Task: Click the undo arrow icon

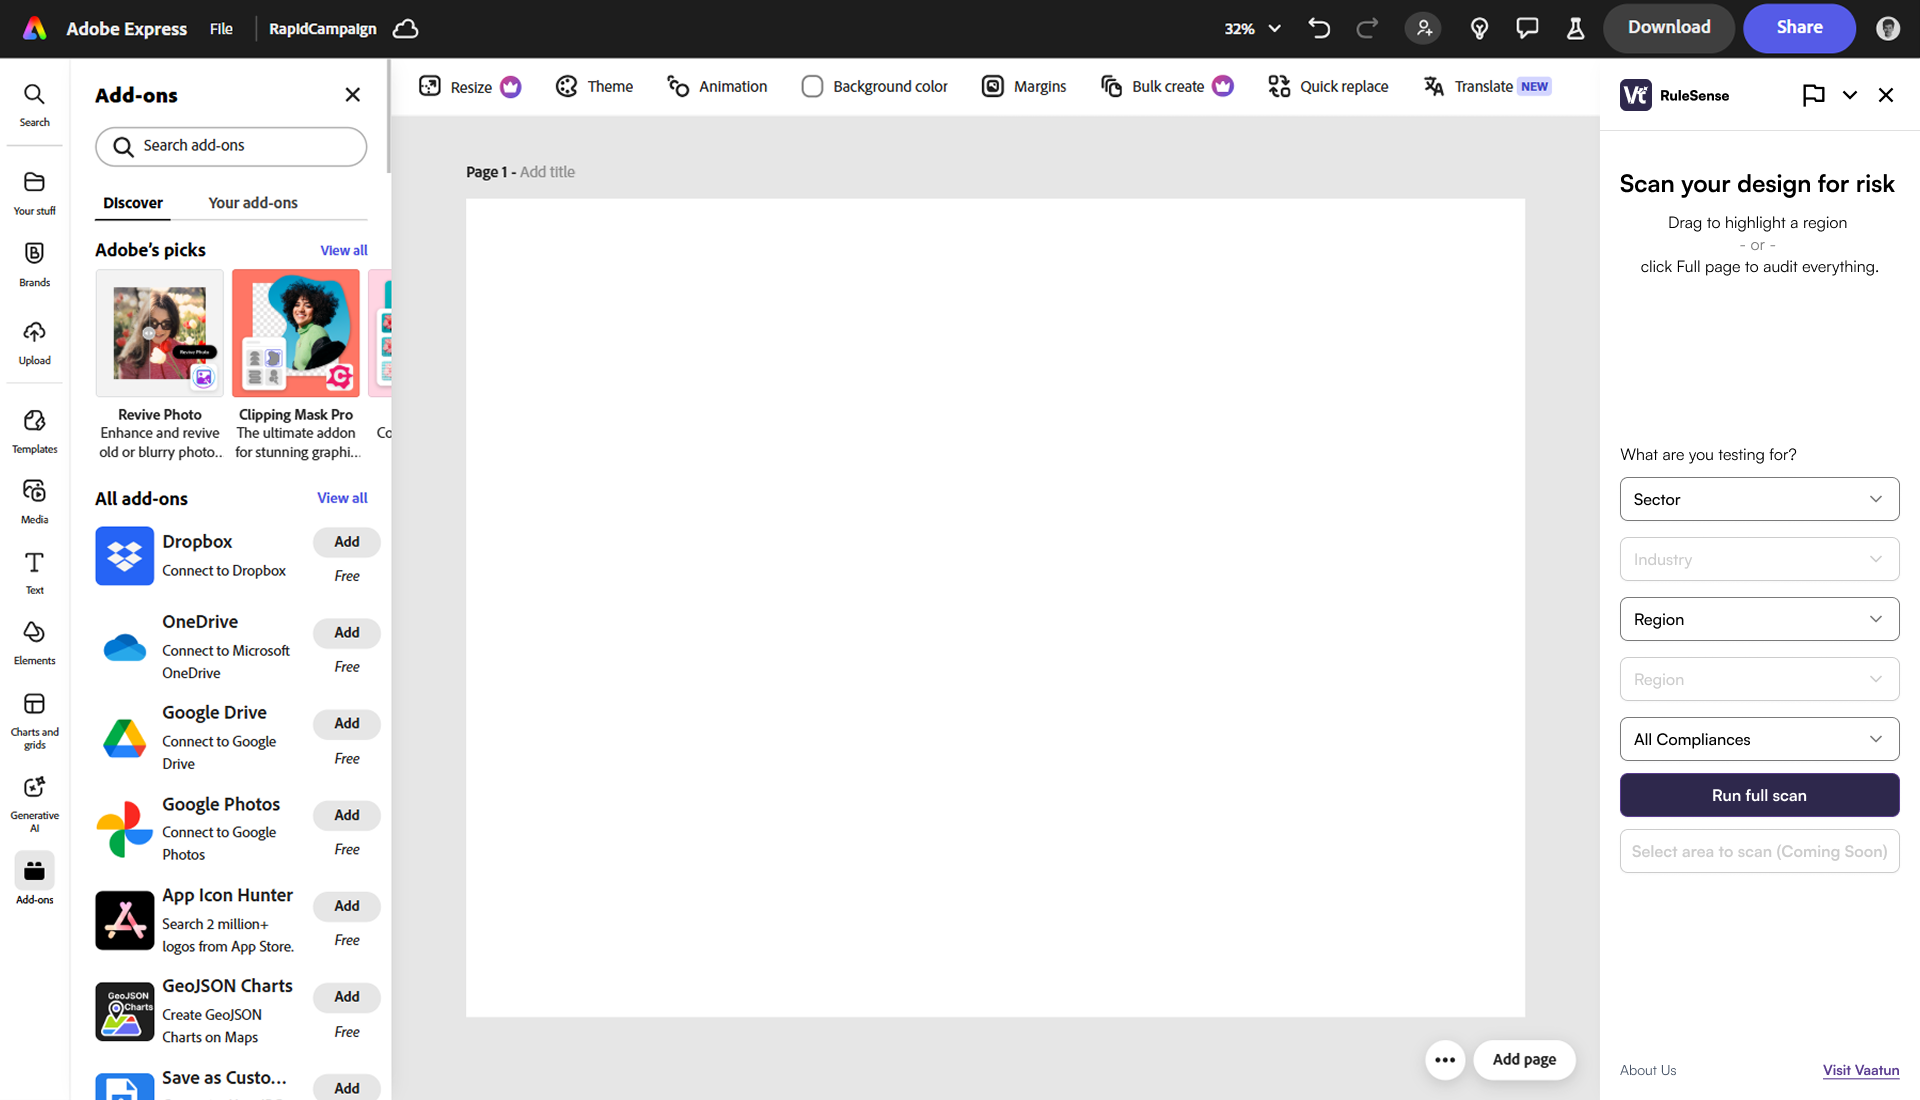Action: (x=1319, y=28)
